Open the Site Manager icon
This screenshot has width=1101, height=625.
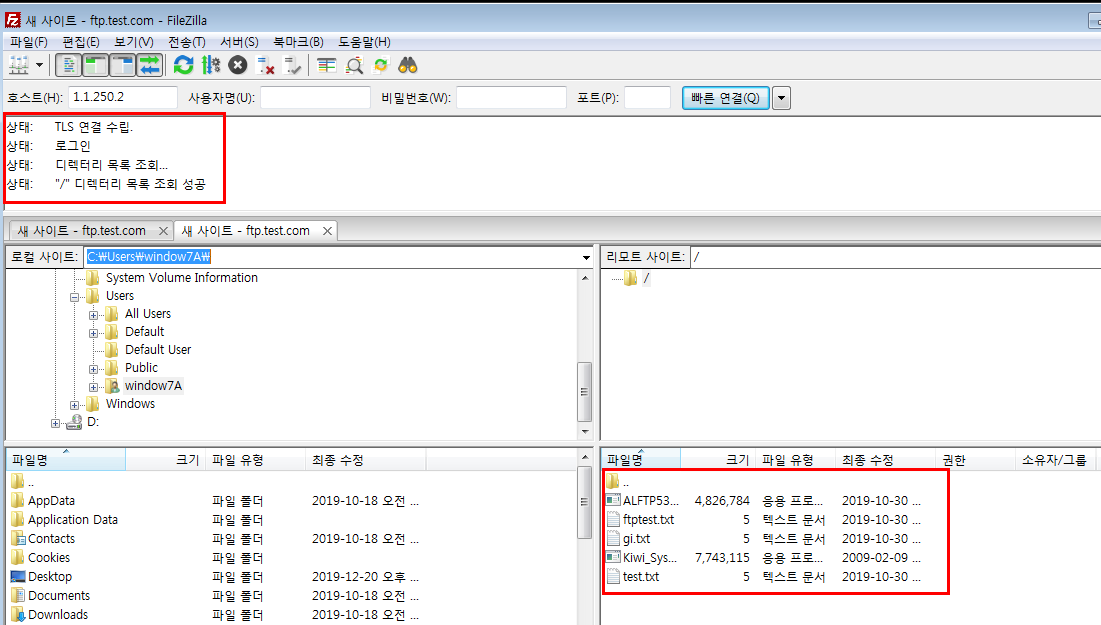pyautogui.click(x=19, y=65)
